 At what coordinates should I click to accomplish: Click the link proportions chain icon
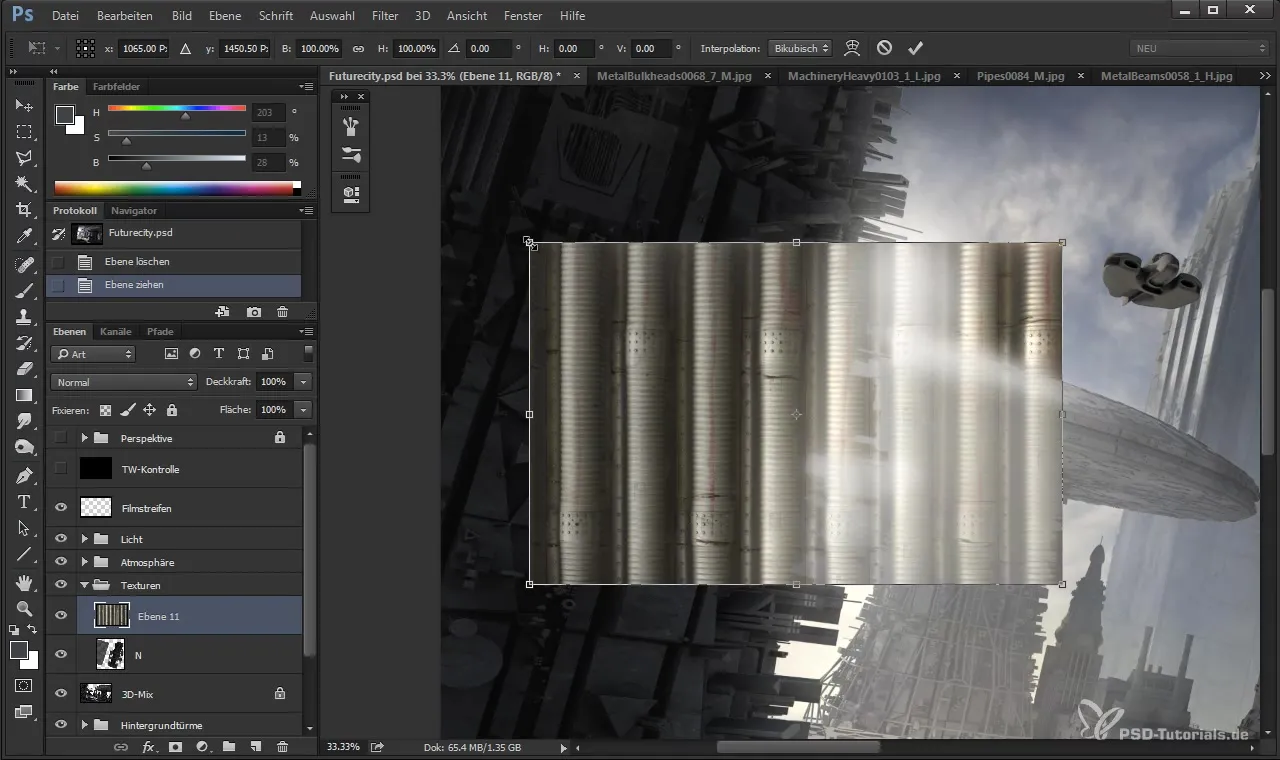point(358,48)
